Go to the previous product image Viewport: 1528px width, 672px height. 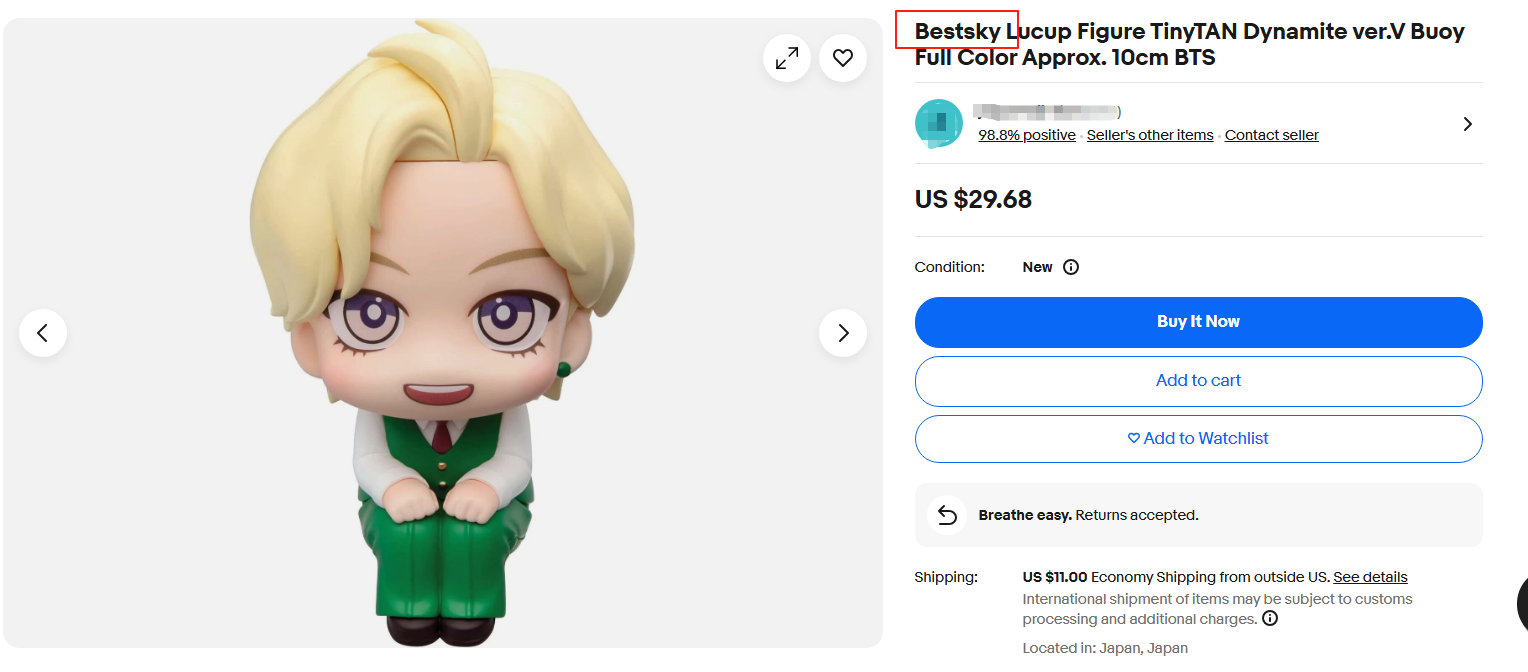tap(43, 333)
